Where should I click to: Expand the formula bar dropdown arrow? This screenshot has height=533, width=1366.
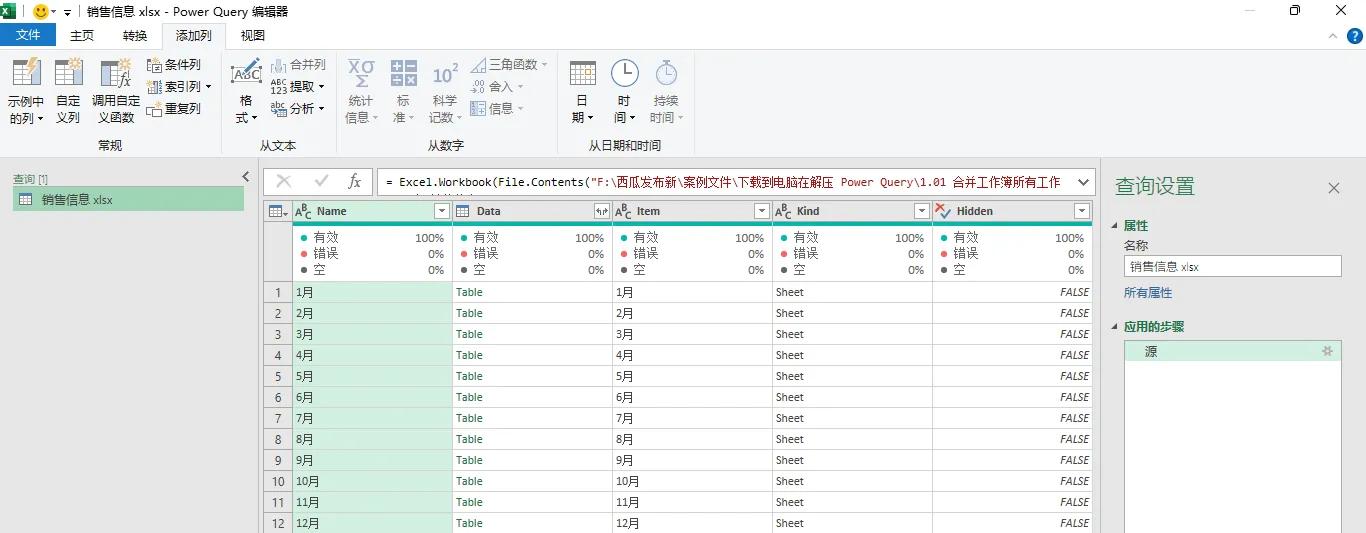pyautogui.click(x=1083, y=182)
